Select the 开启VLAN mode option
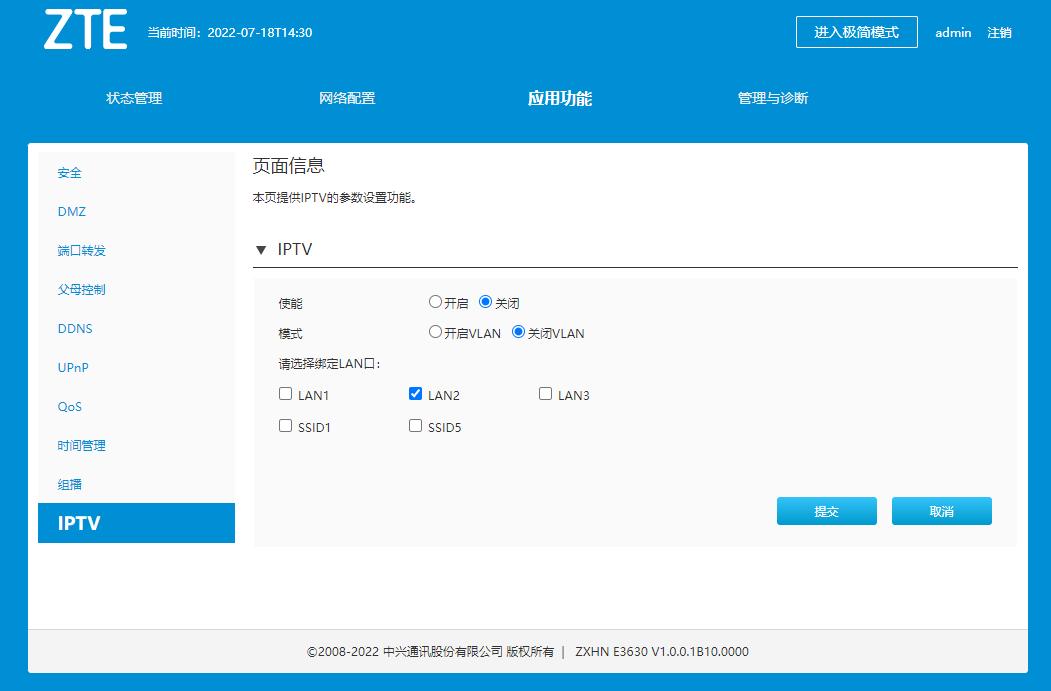This screenshot has height=691, width=1051. click(x=436, y=331)
